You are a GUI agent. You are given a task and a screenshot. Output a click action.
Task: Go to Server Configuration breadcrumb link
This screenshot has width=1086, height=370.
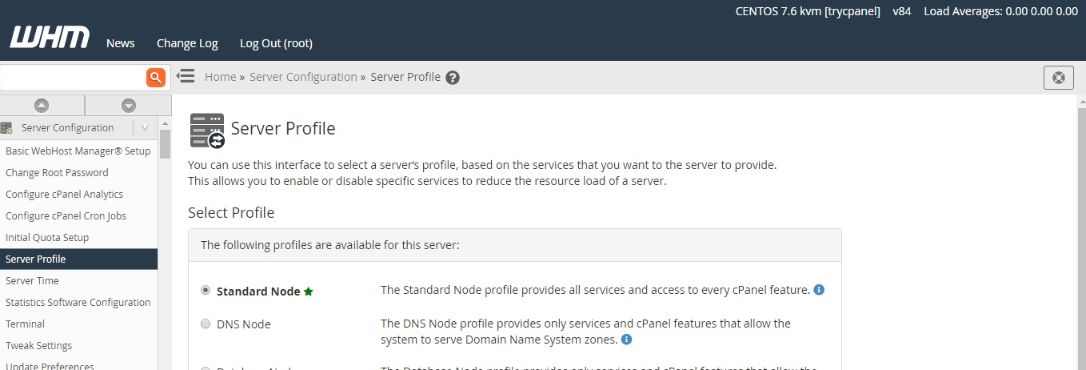[303, 77]
